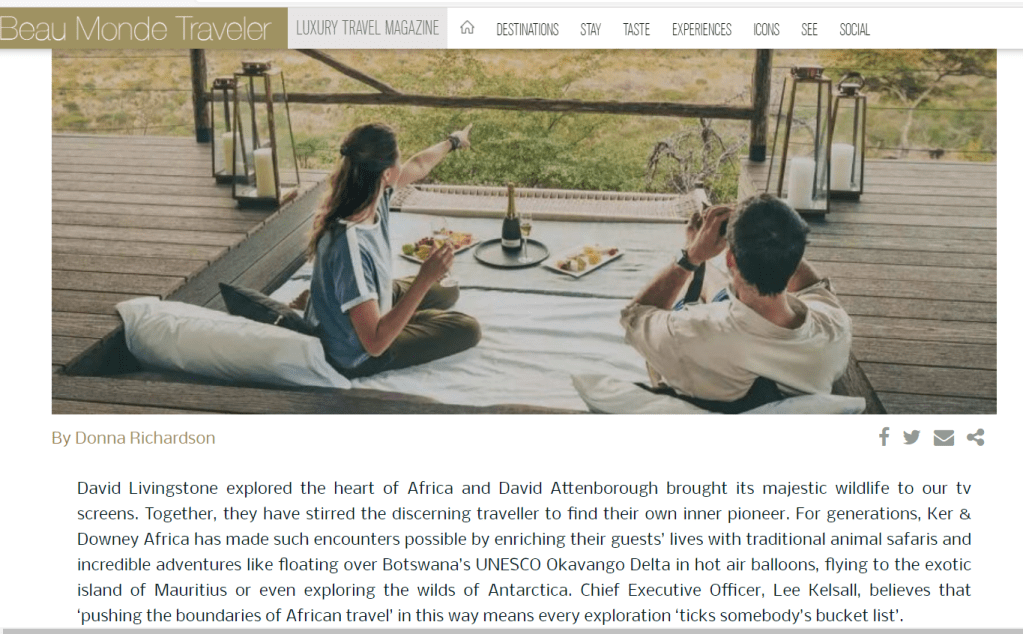Image resolution: width=1023 pixels, height=634 pixels.
Task: Share article on Facebook icon
Action: tap(884, 436)
